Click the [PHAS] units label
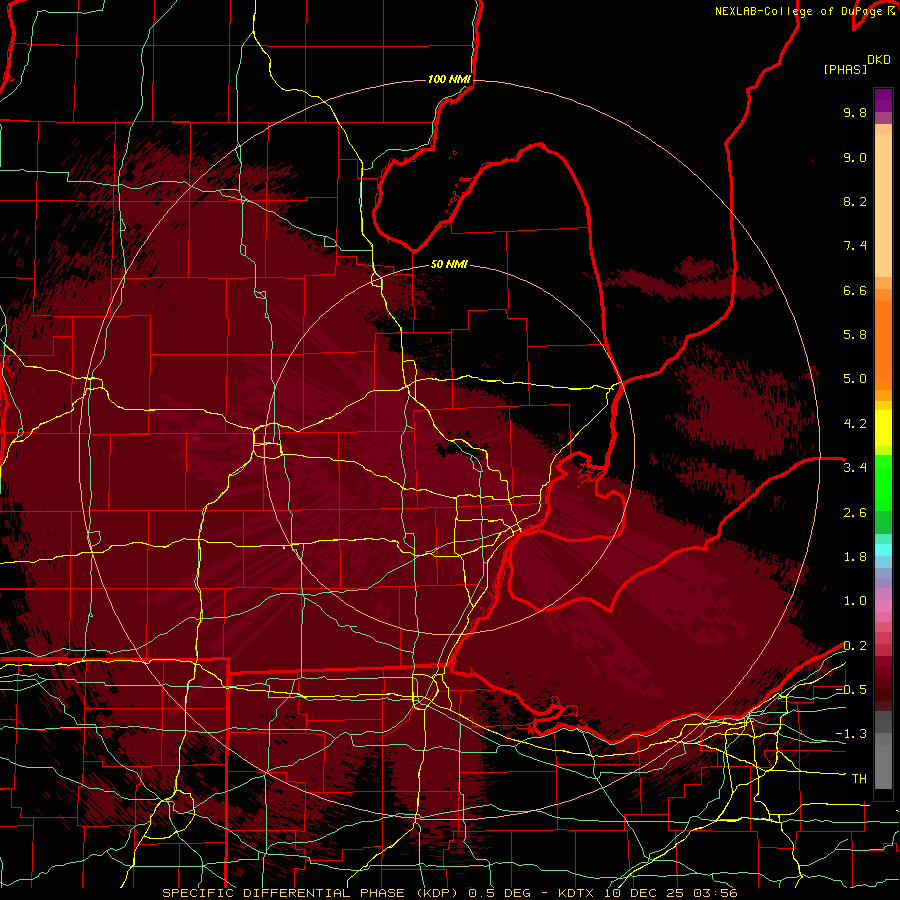Viewport: 900px width, 900px height. [x=845, y=69]
